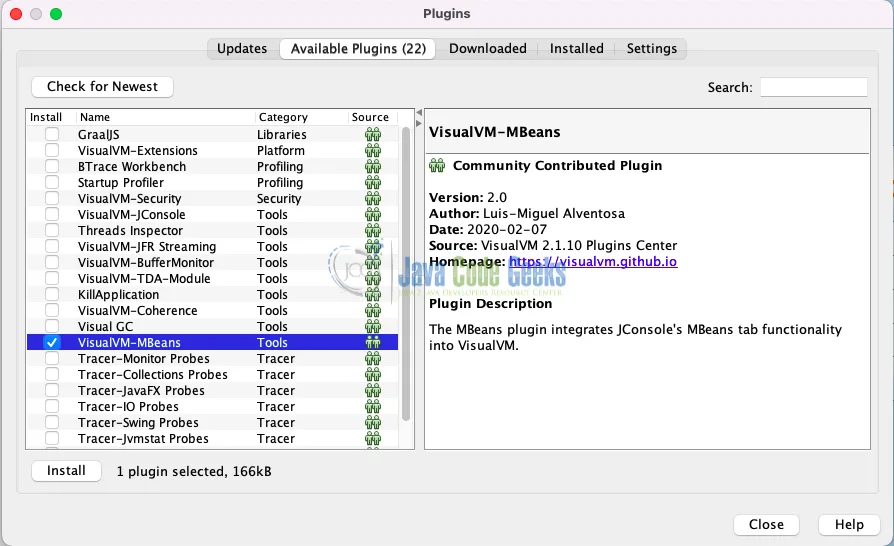
Task: Click the Install button
Action: click(66, 471)
